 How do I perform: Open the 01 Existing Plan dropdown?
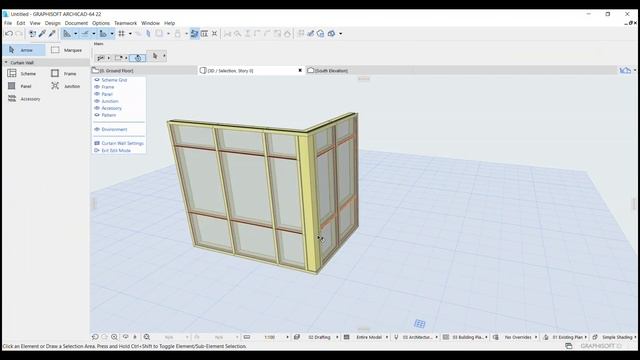[x=586, y=337]
